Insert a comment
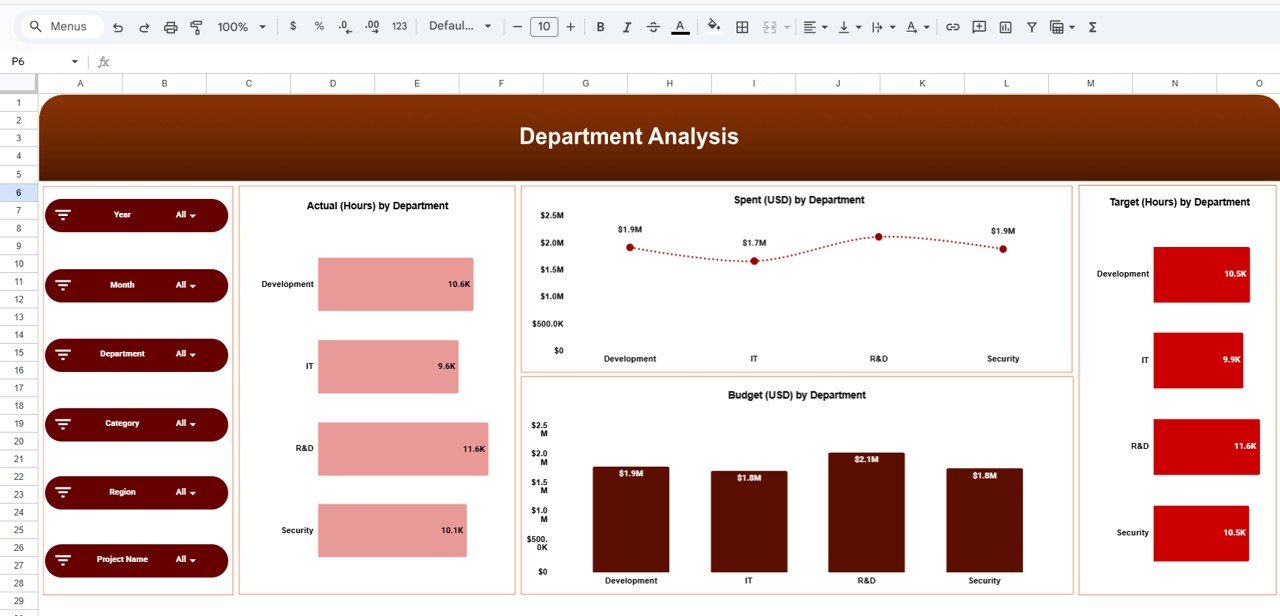 [978, 27]
